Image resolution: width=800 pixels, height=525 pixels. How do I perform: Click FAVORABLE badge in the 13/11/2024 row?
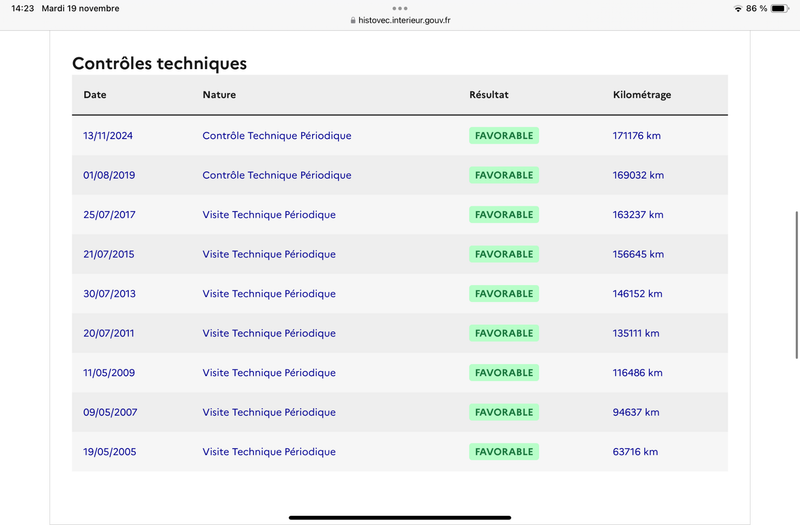pos(504,136)
